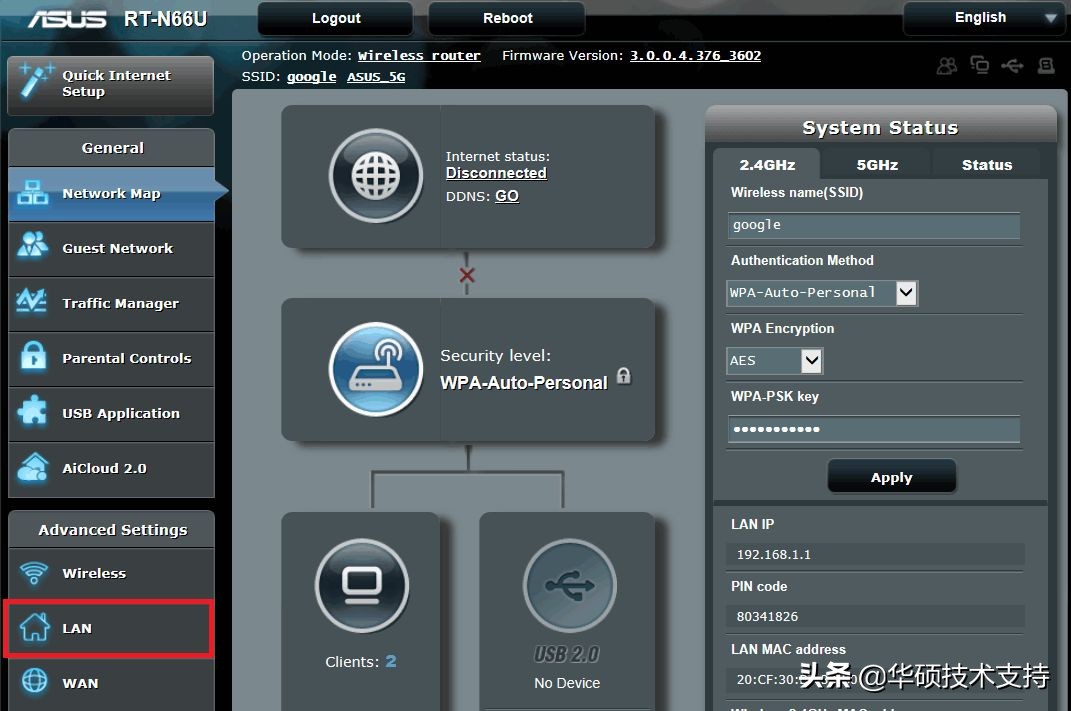Open Network Map menu item
This screenshot has width=1071, height=711.
click(111, 194)
